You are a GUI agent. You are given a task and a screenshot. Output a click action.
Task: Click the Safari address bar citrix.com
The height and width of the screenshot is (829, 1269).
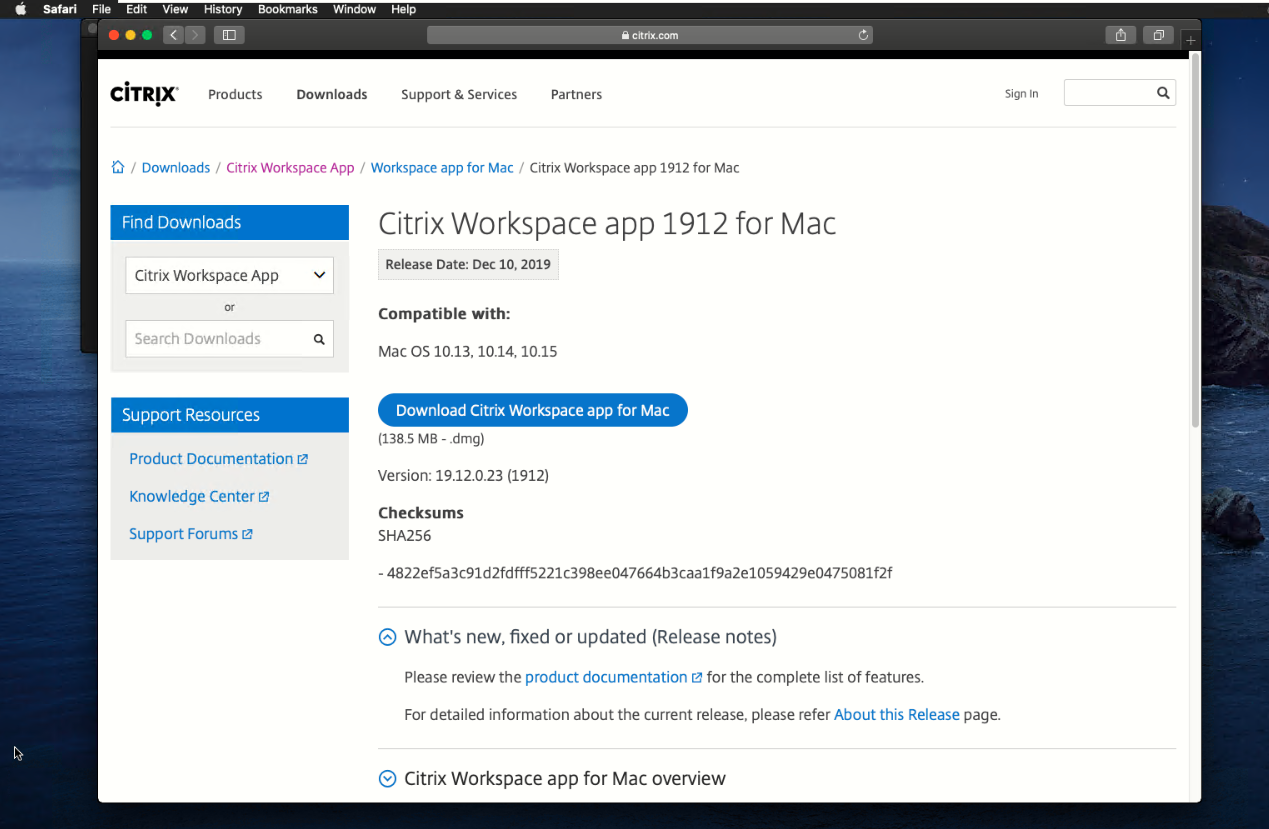(x=650, y=35)
